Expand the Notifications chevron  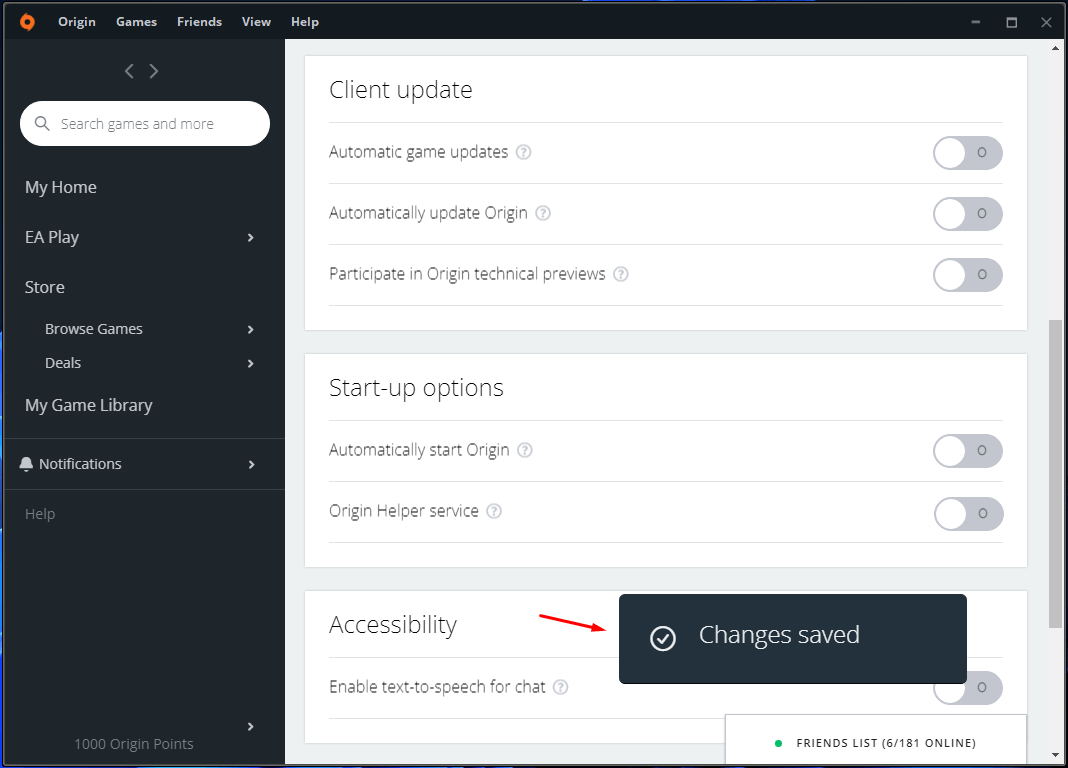tap(251, 464)
